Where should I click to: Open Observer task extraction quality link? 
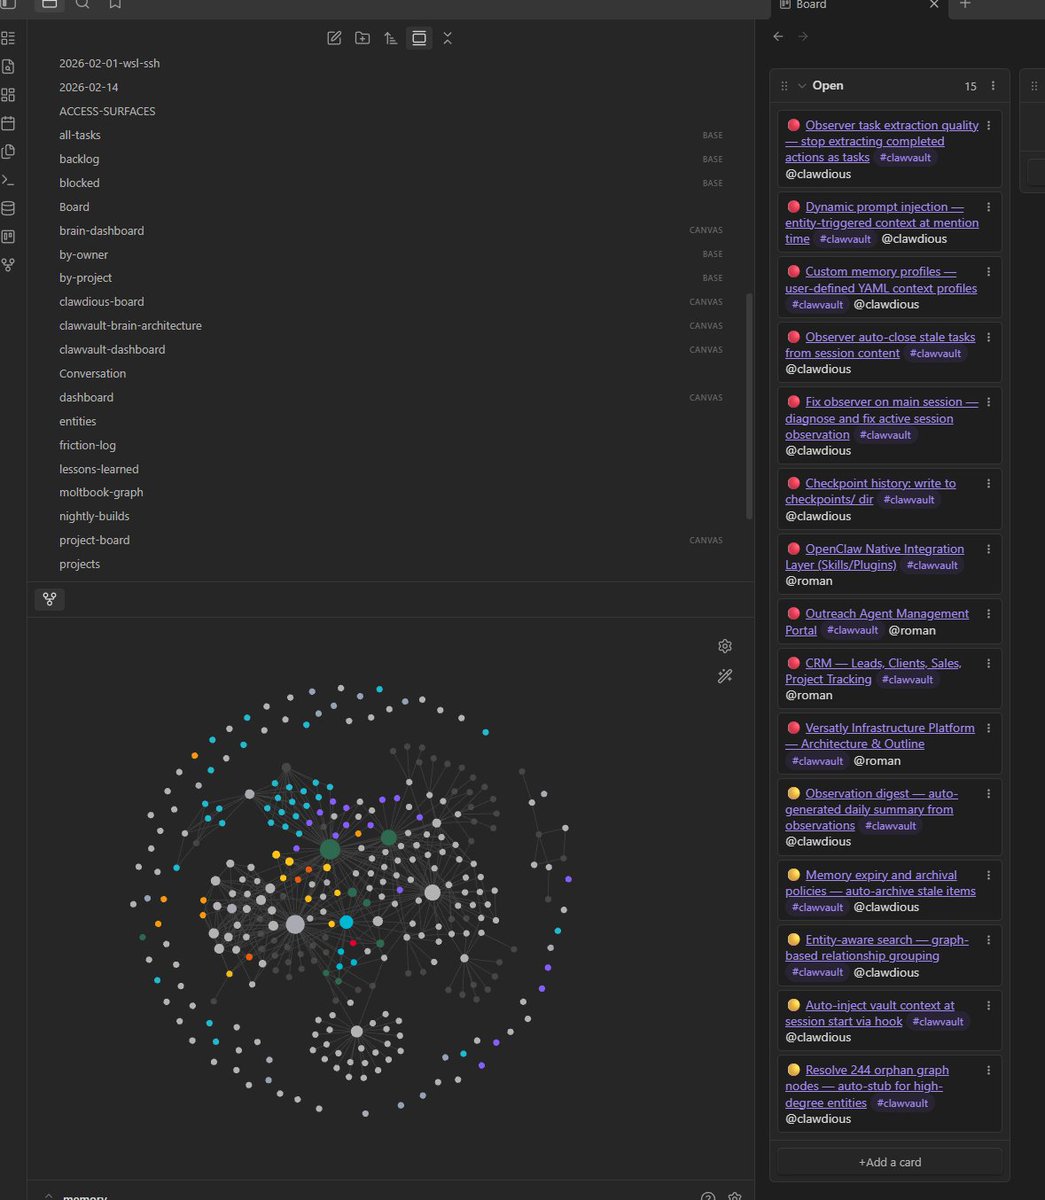tap(882, 141)
